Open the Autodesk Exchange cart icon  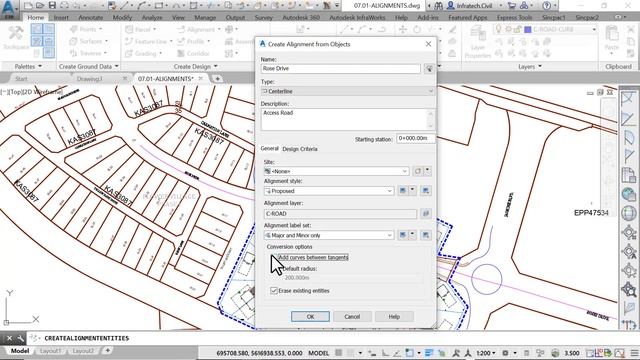(511, 6)
